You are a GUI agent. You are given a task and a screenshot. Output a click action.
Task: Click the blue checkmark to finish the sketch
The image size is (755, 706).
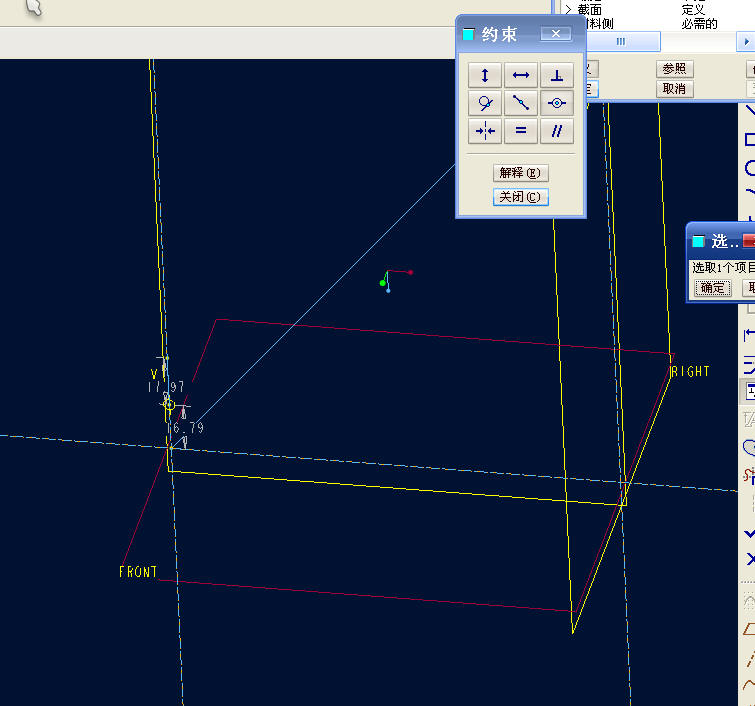coord(749,534)
